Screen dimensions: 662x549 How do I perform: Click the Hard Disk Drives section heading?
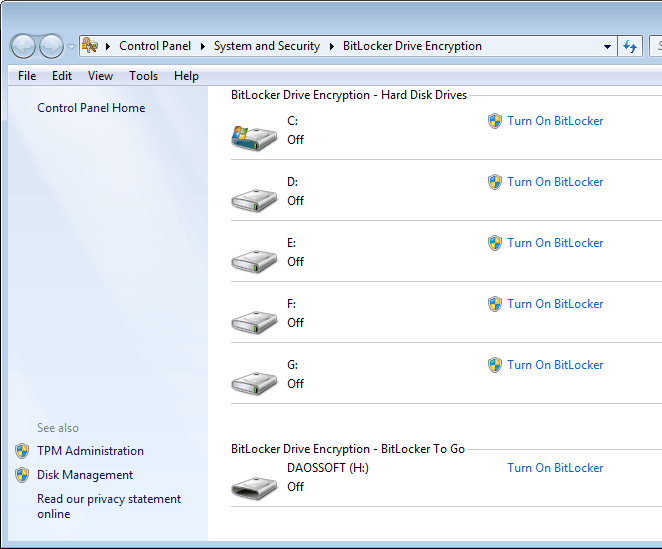349,95
